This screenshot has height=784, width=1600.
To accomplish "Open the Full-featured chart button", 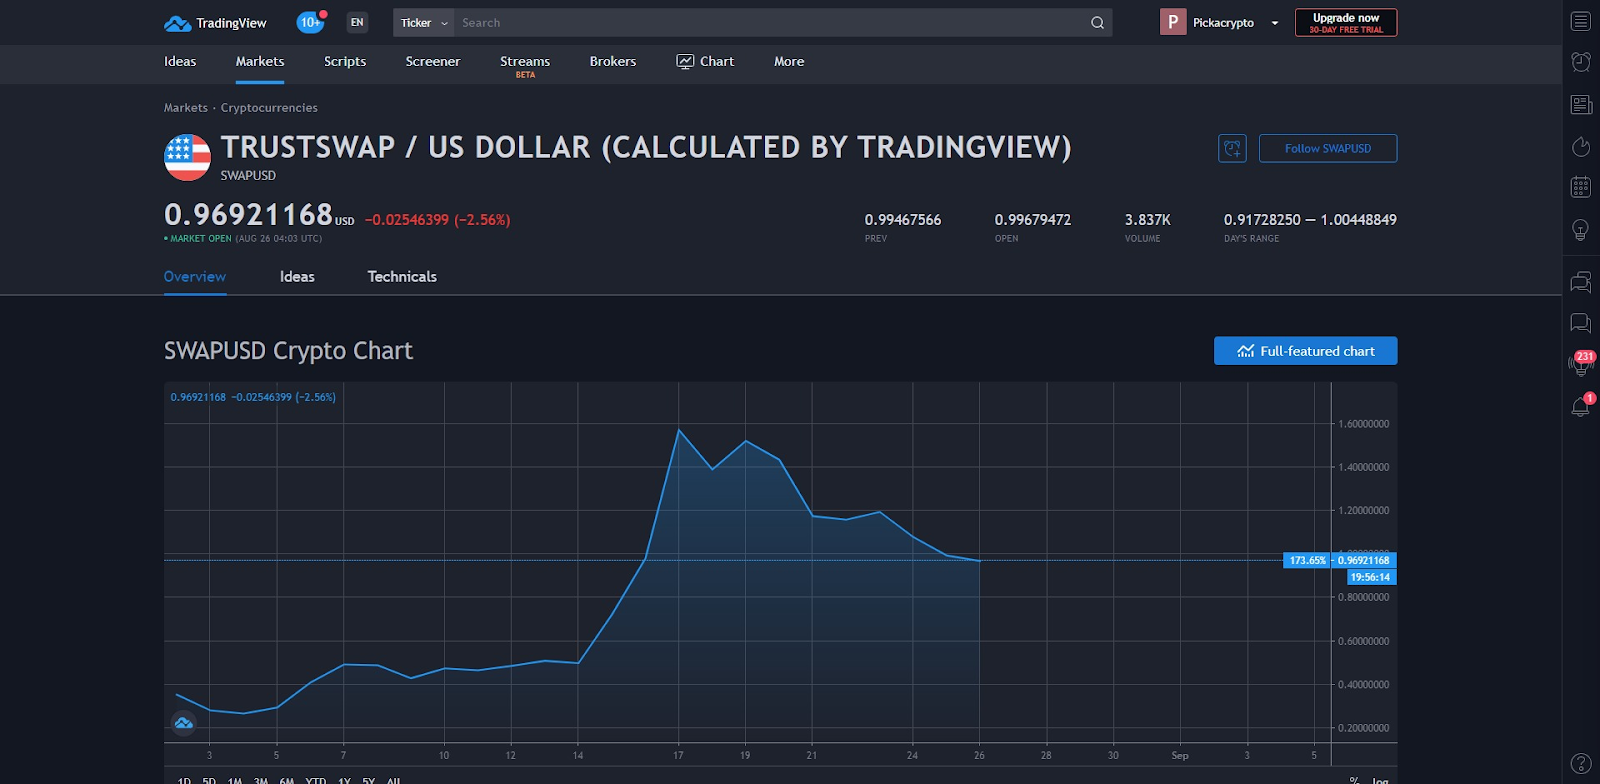I will coord(1306,351).
